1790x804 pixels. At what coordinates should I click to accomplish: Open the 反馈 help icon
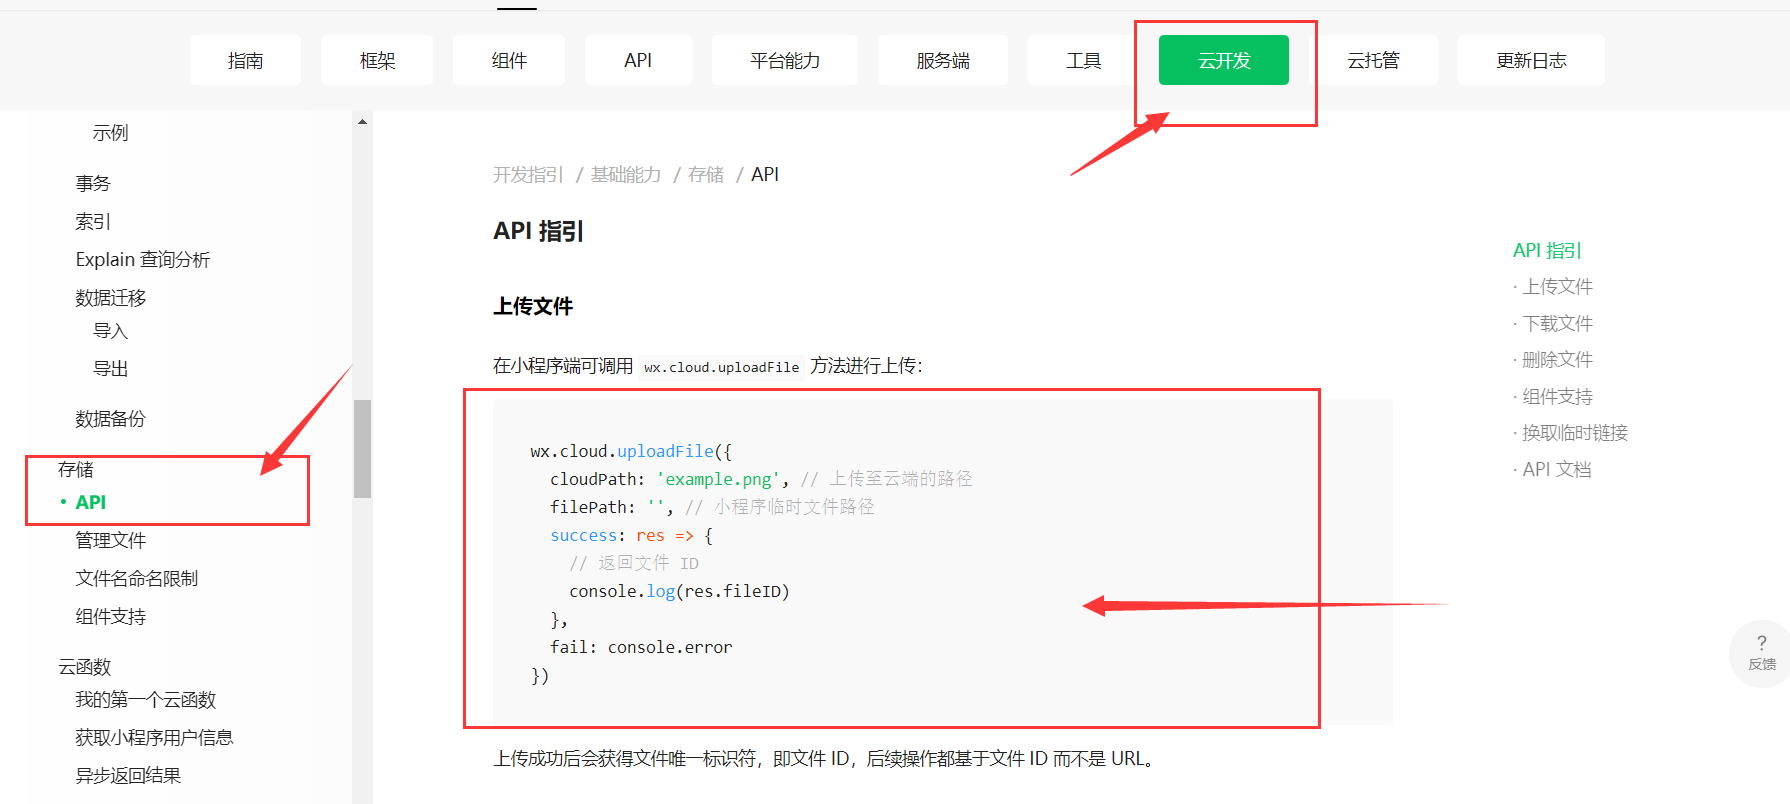tap(1761, 652)
